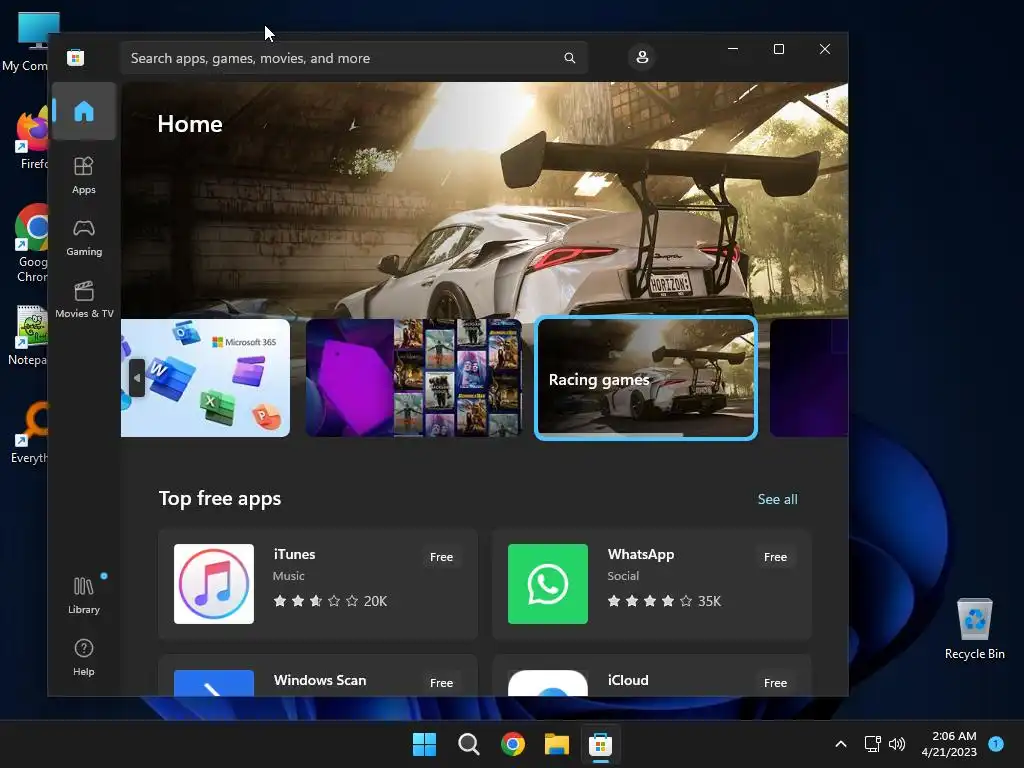Select the My Computer desktop icon
Viewport: 1024px width, 768px height.
pyautogui.click(x=27, y=42)
